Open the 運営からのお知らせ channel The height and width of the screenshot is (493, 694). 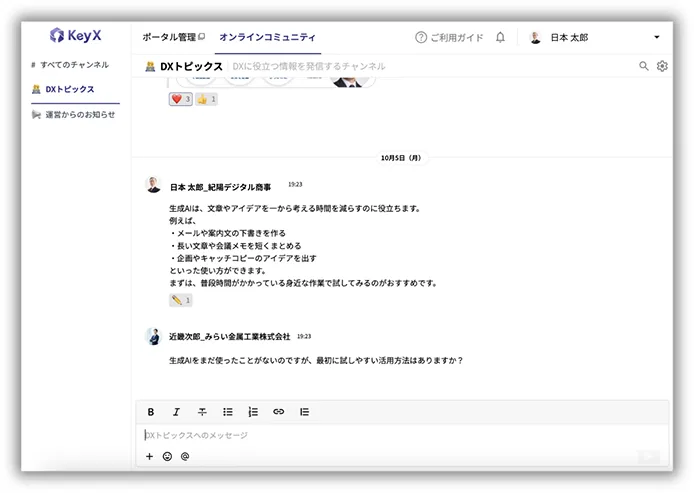click(73, 115)
